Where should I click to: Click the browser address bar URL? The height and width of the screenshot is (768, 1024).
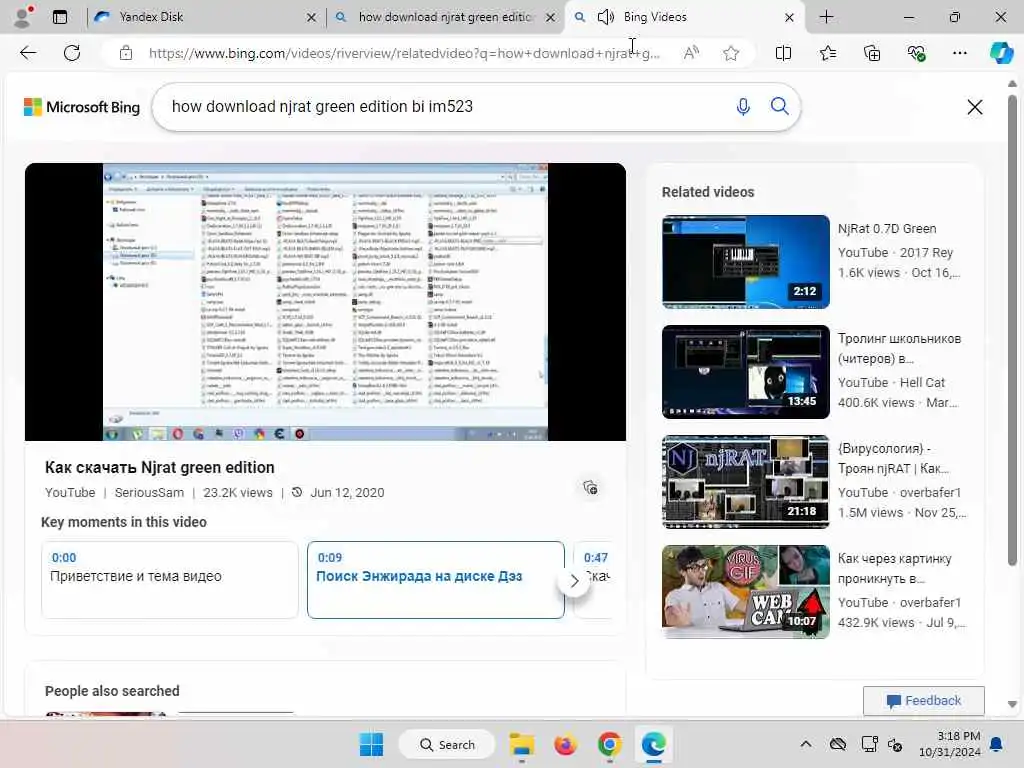click(404, 54)
